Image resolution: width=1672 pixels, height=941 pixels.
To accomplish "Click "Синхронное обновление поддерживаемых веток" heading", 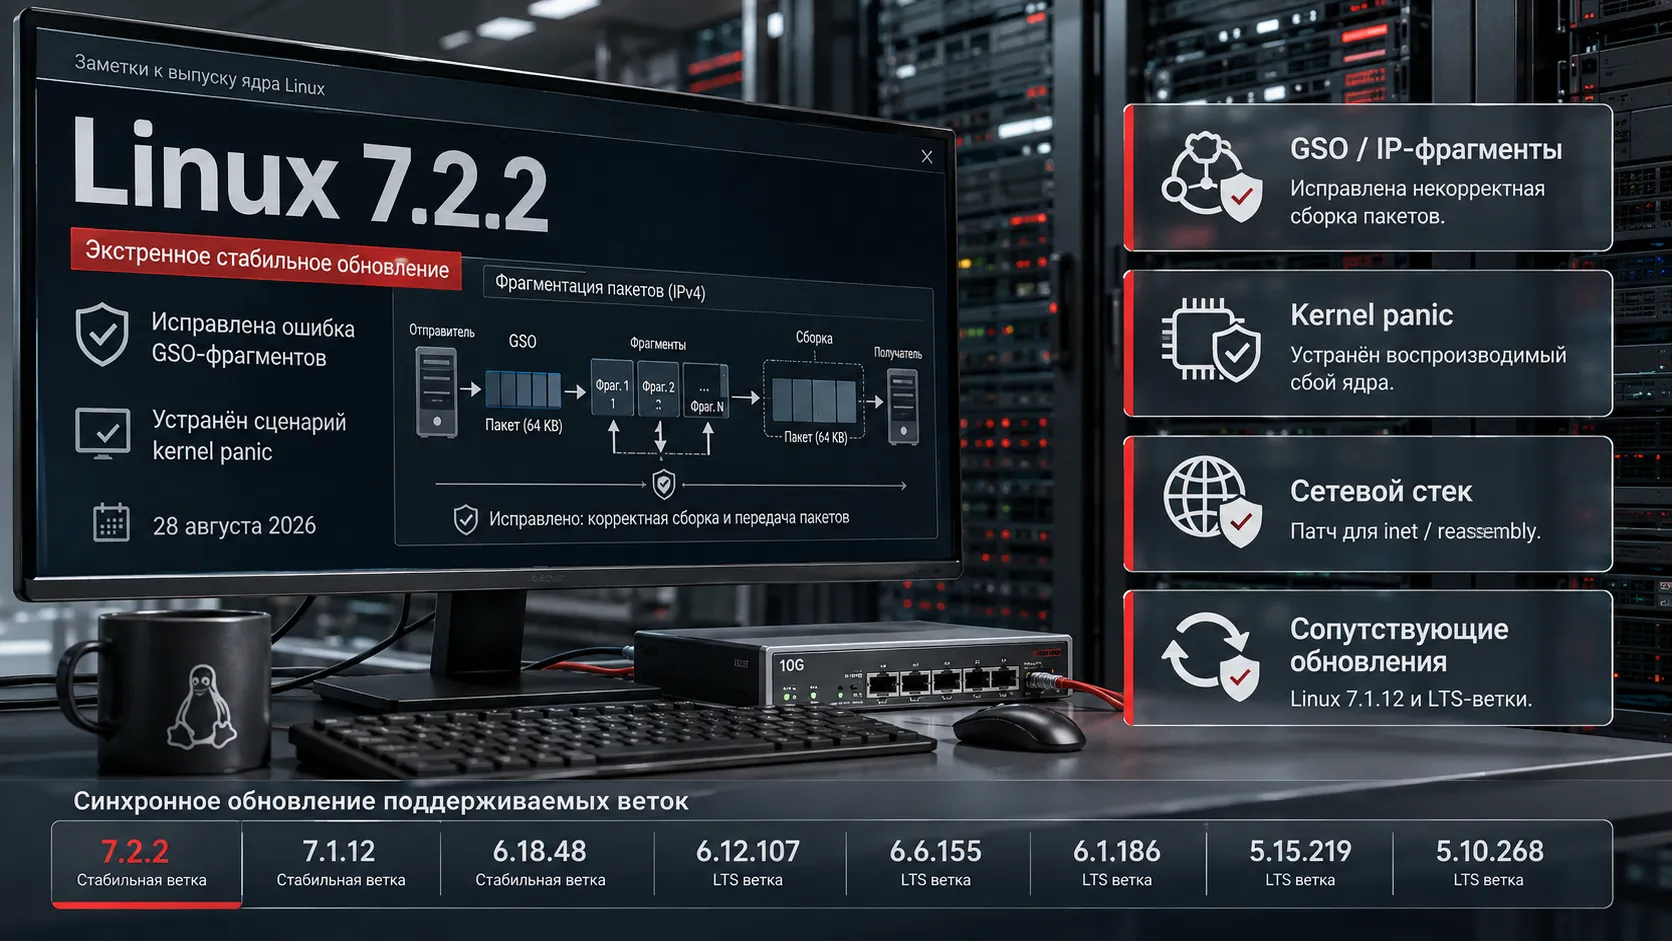I will (x=380, y=801).
